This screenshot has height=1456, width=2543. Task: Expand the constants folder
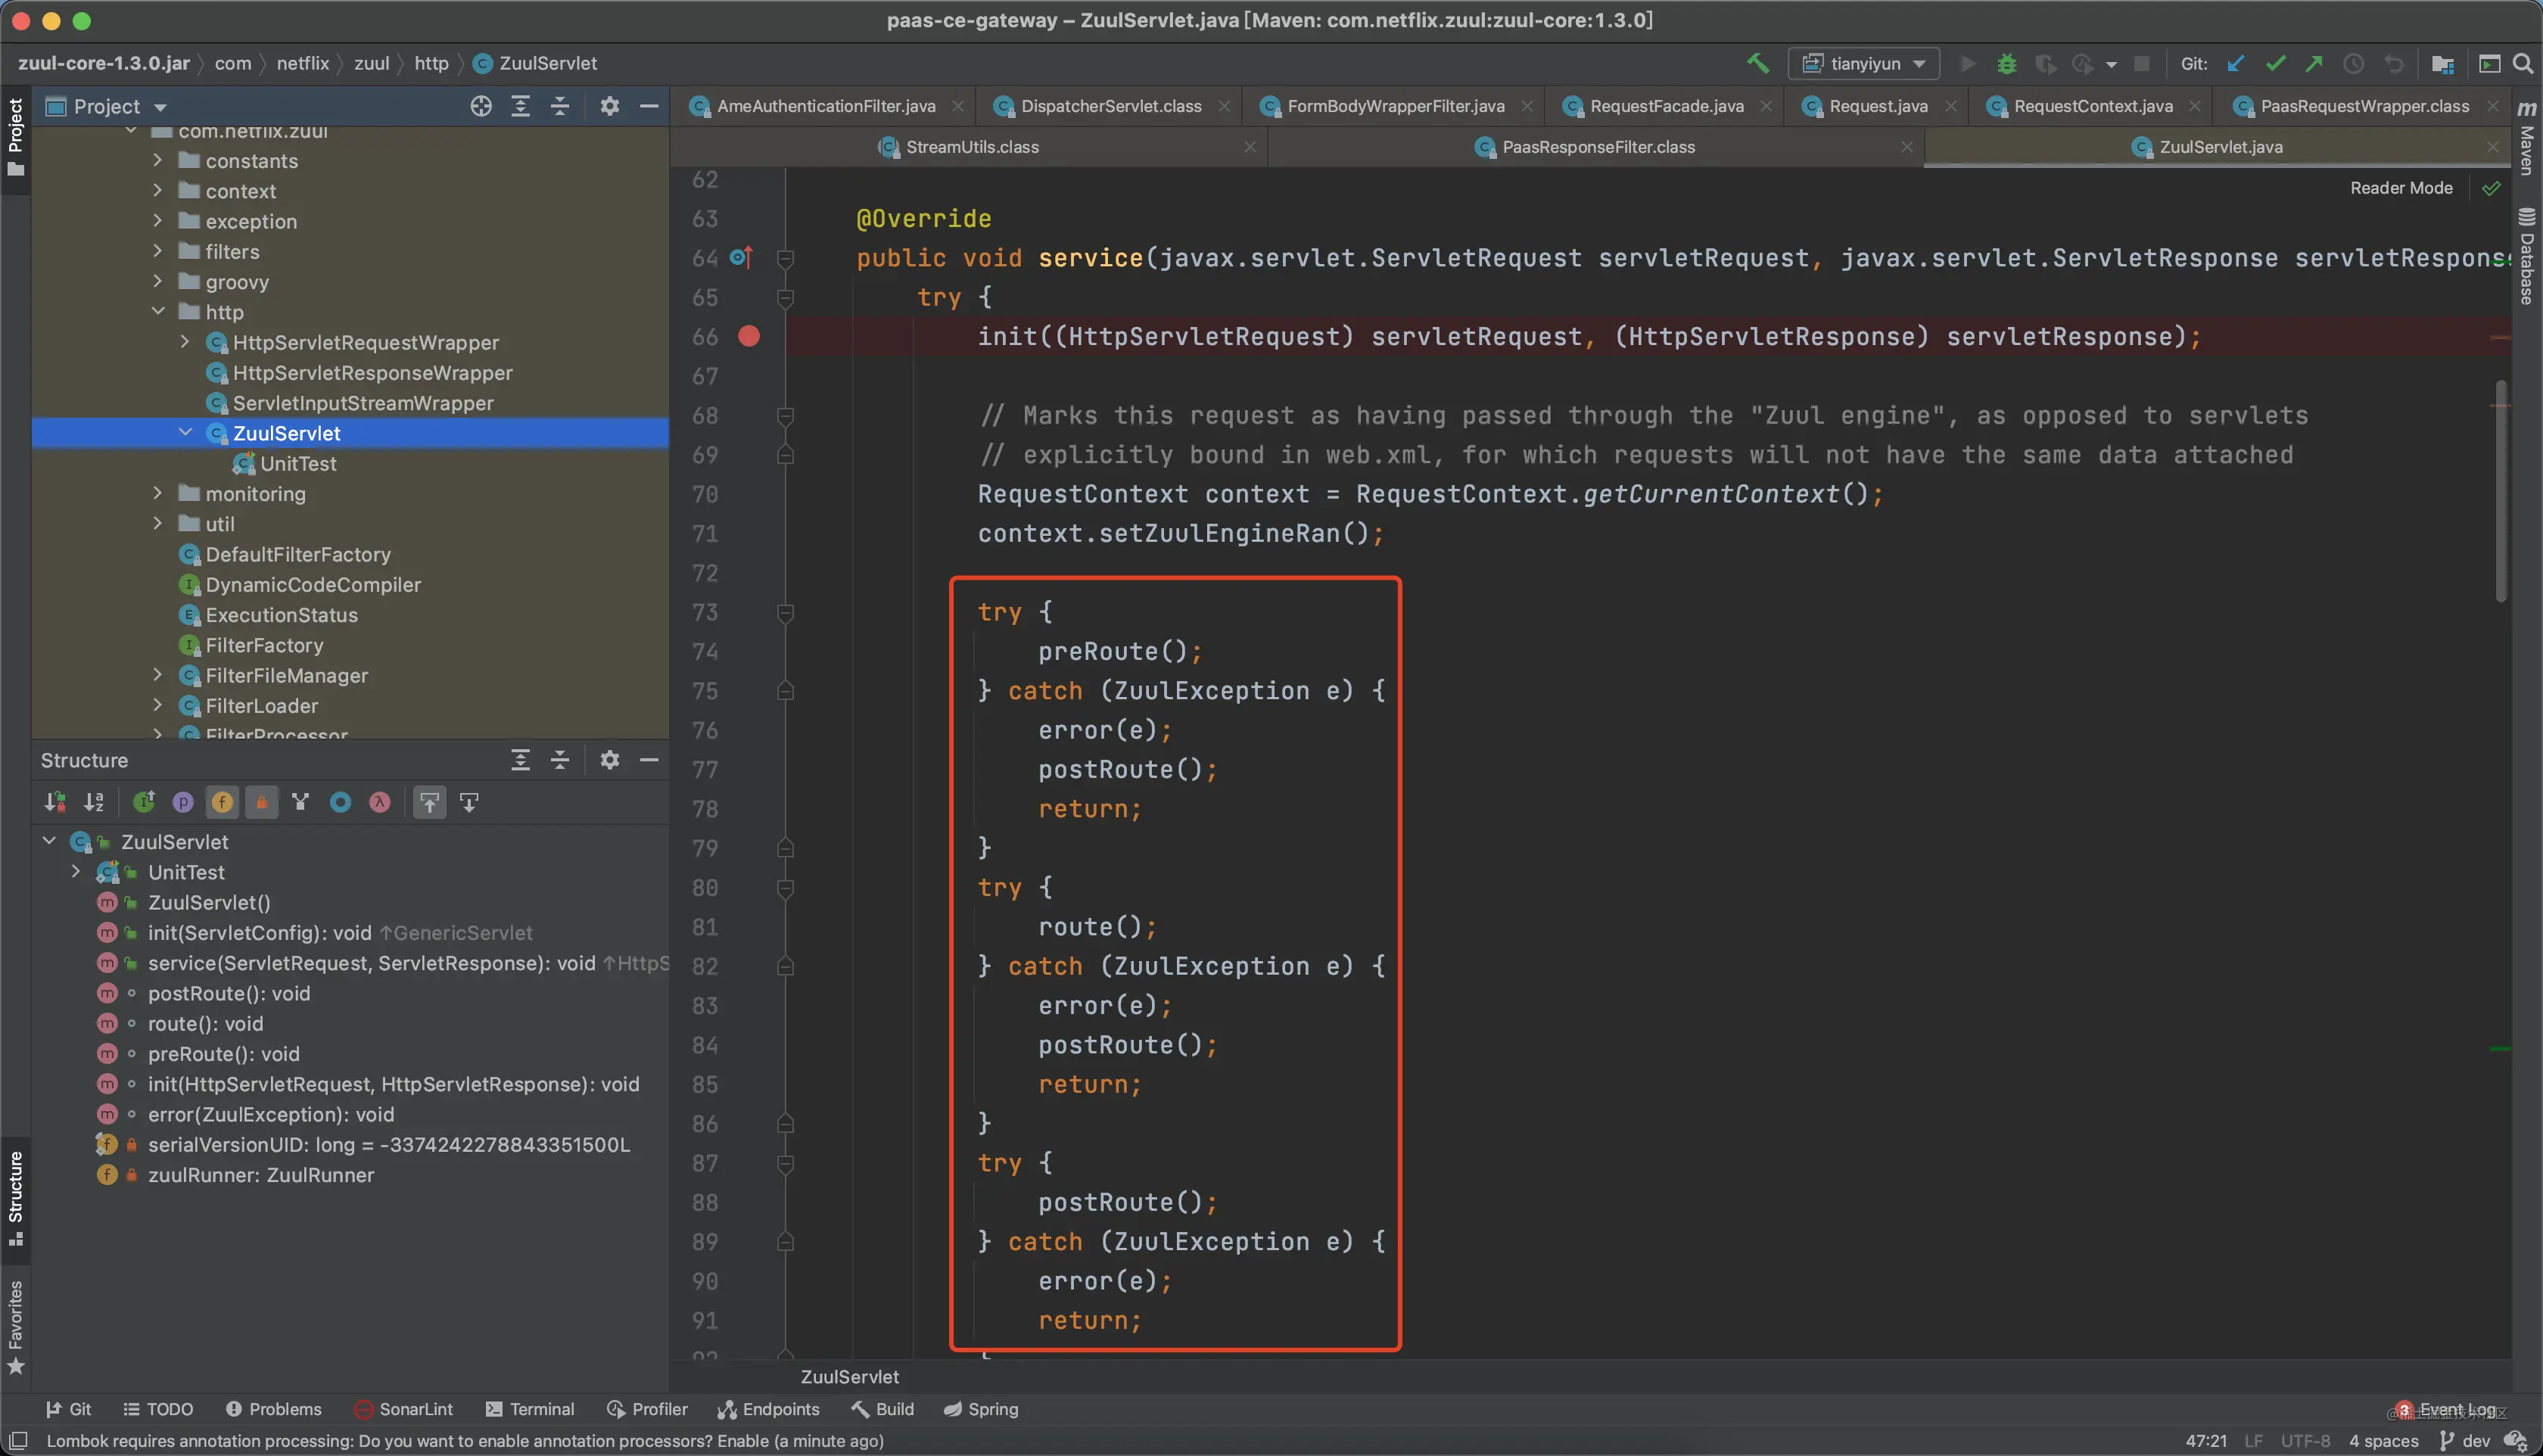click(x=157, y=160)
